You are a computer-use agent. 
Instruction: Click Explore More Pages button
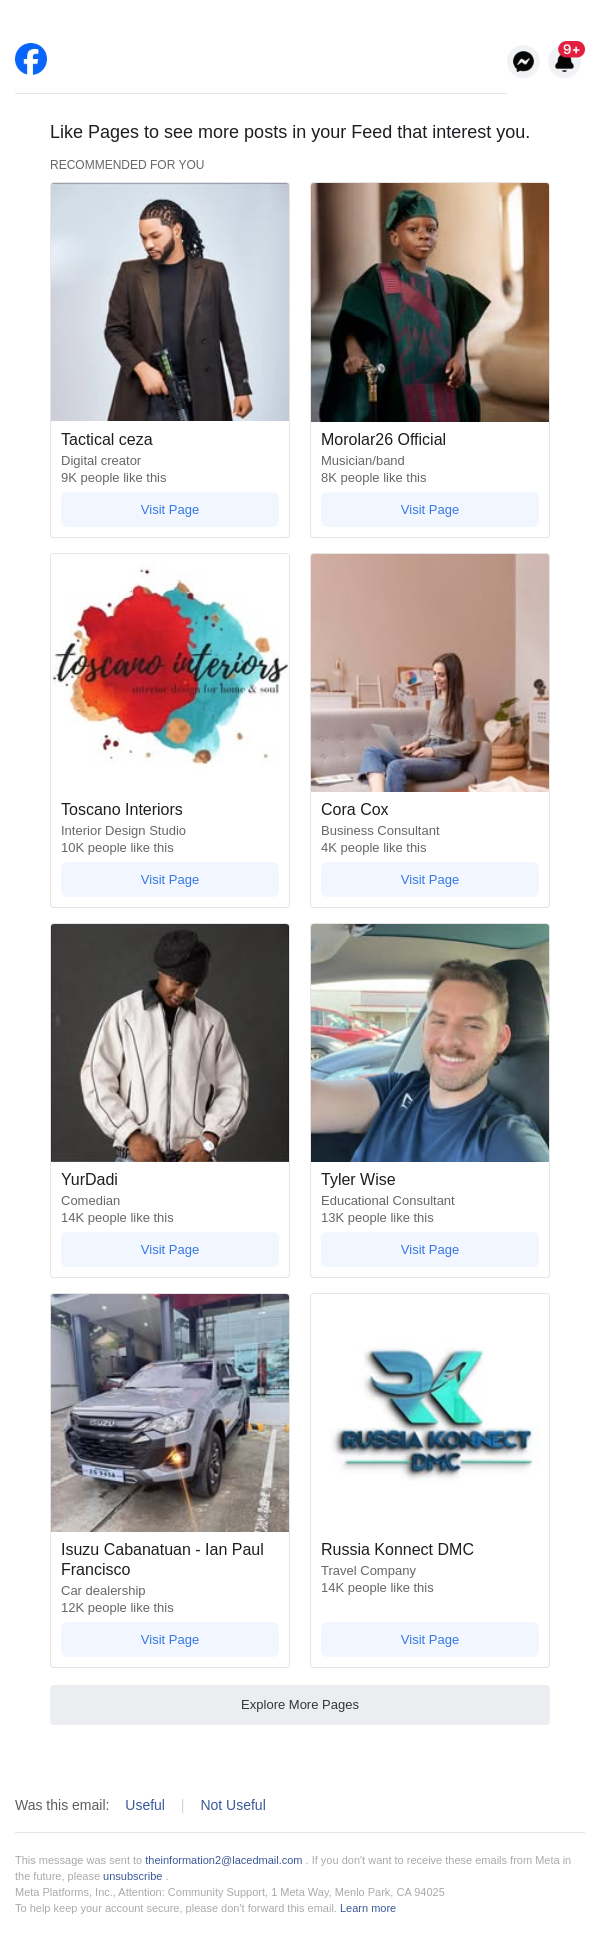pos(300,1704)
